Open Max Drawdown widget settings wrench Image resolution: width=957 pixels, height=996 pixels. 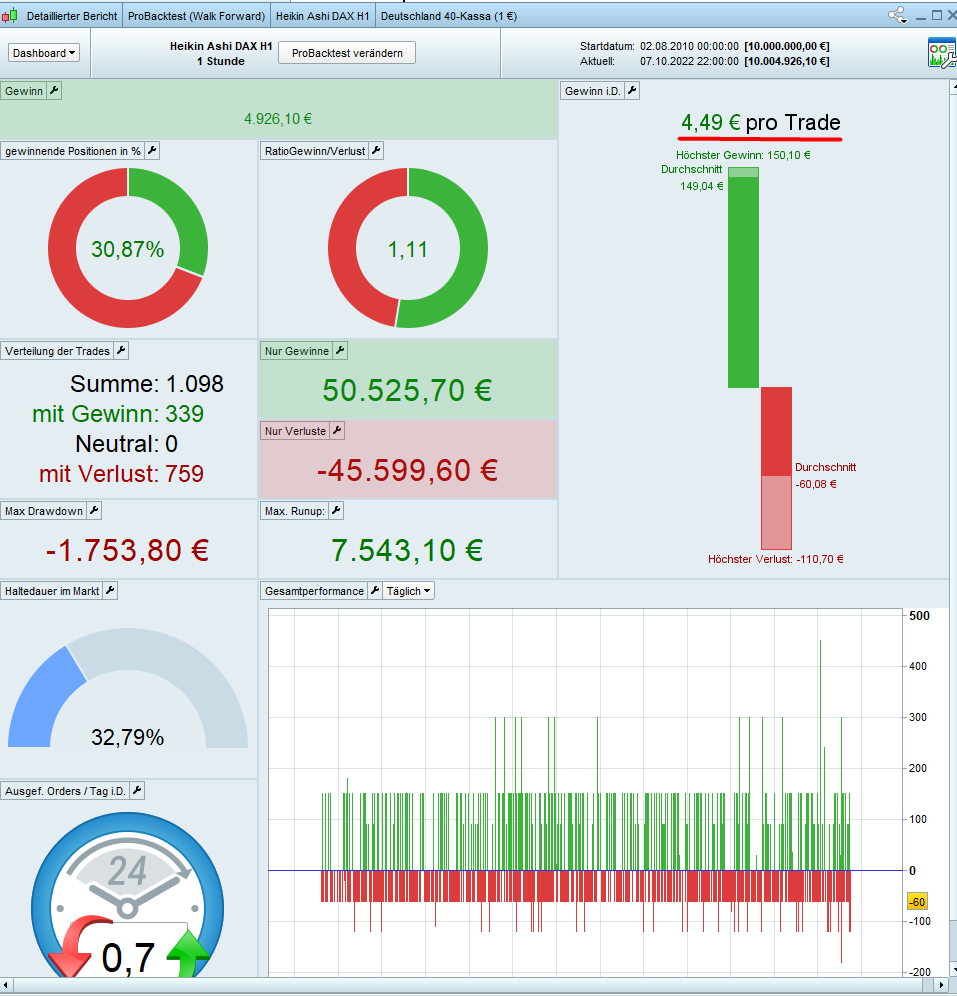pos(94,511)
